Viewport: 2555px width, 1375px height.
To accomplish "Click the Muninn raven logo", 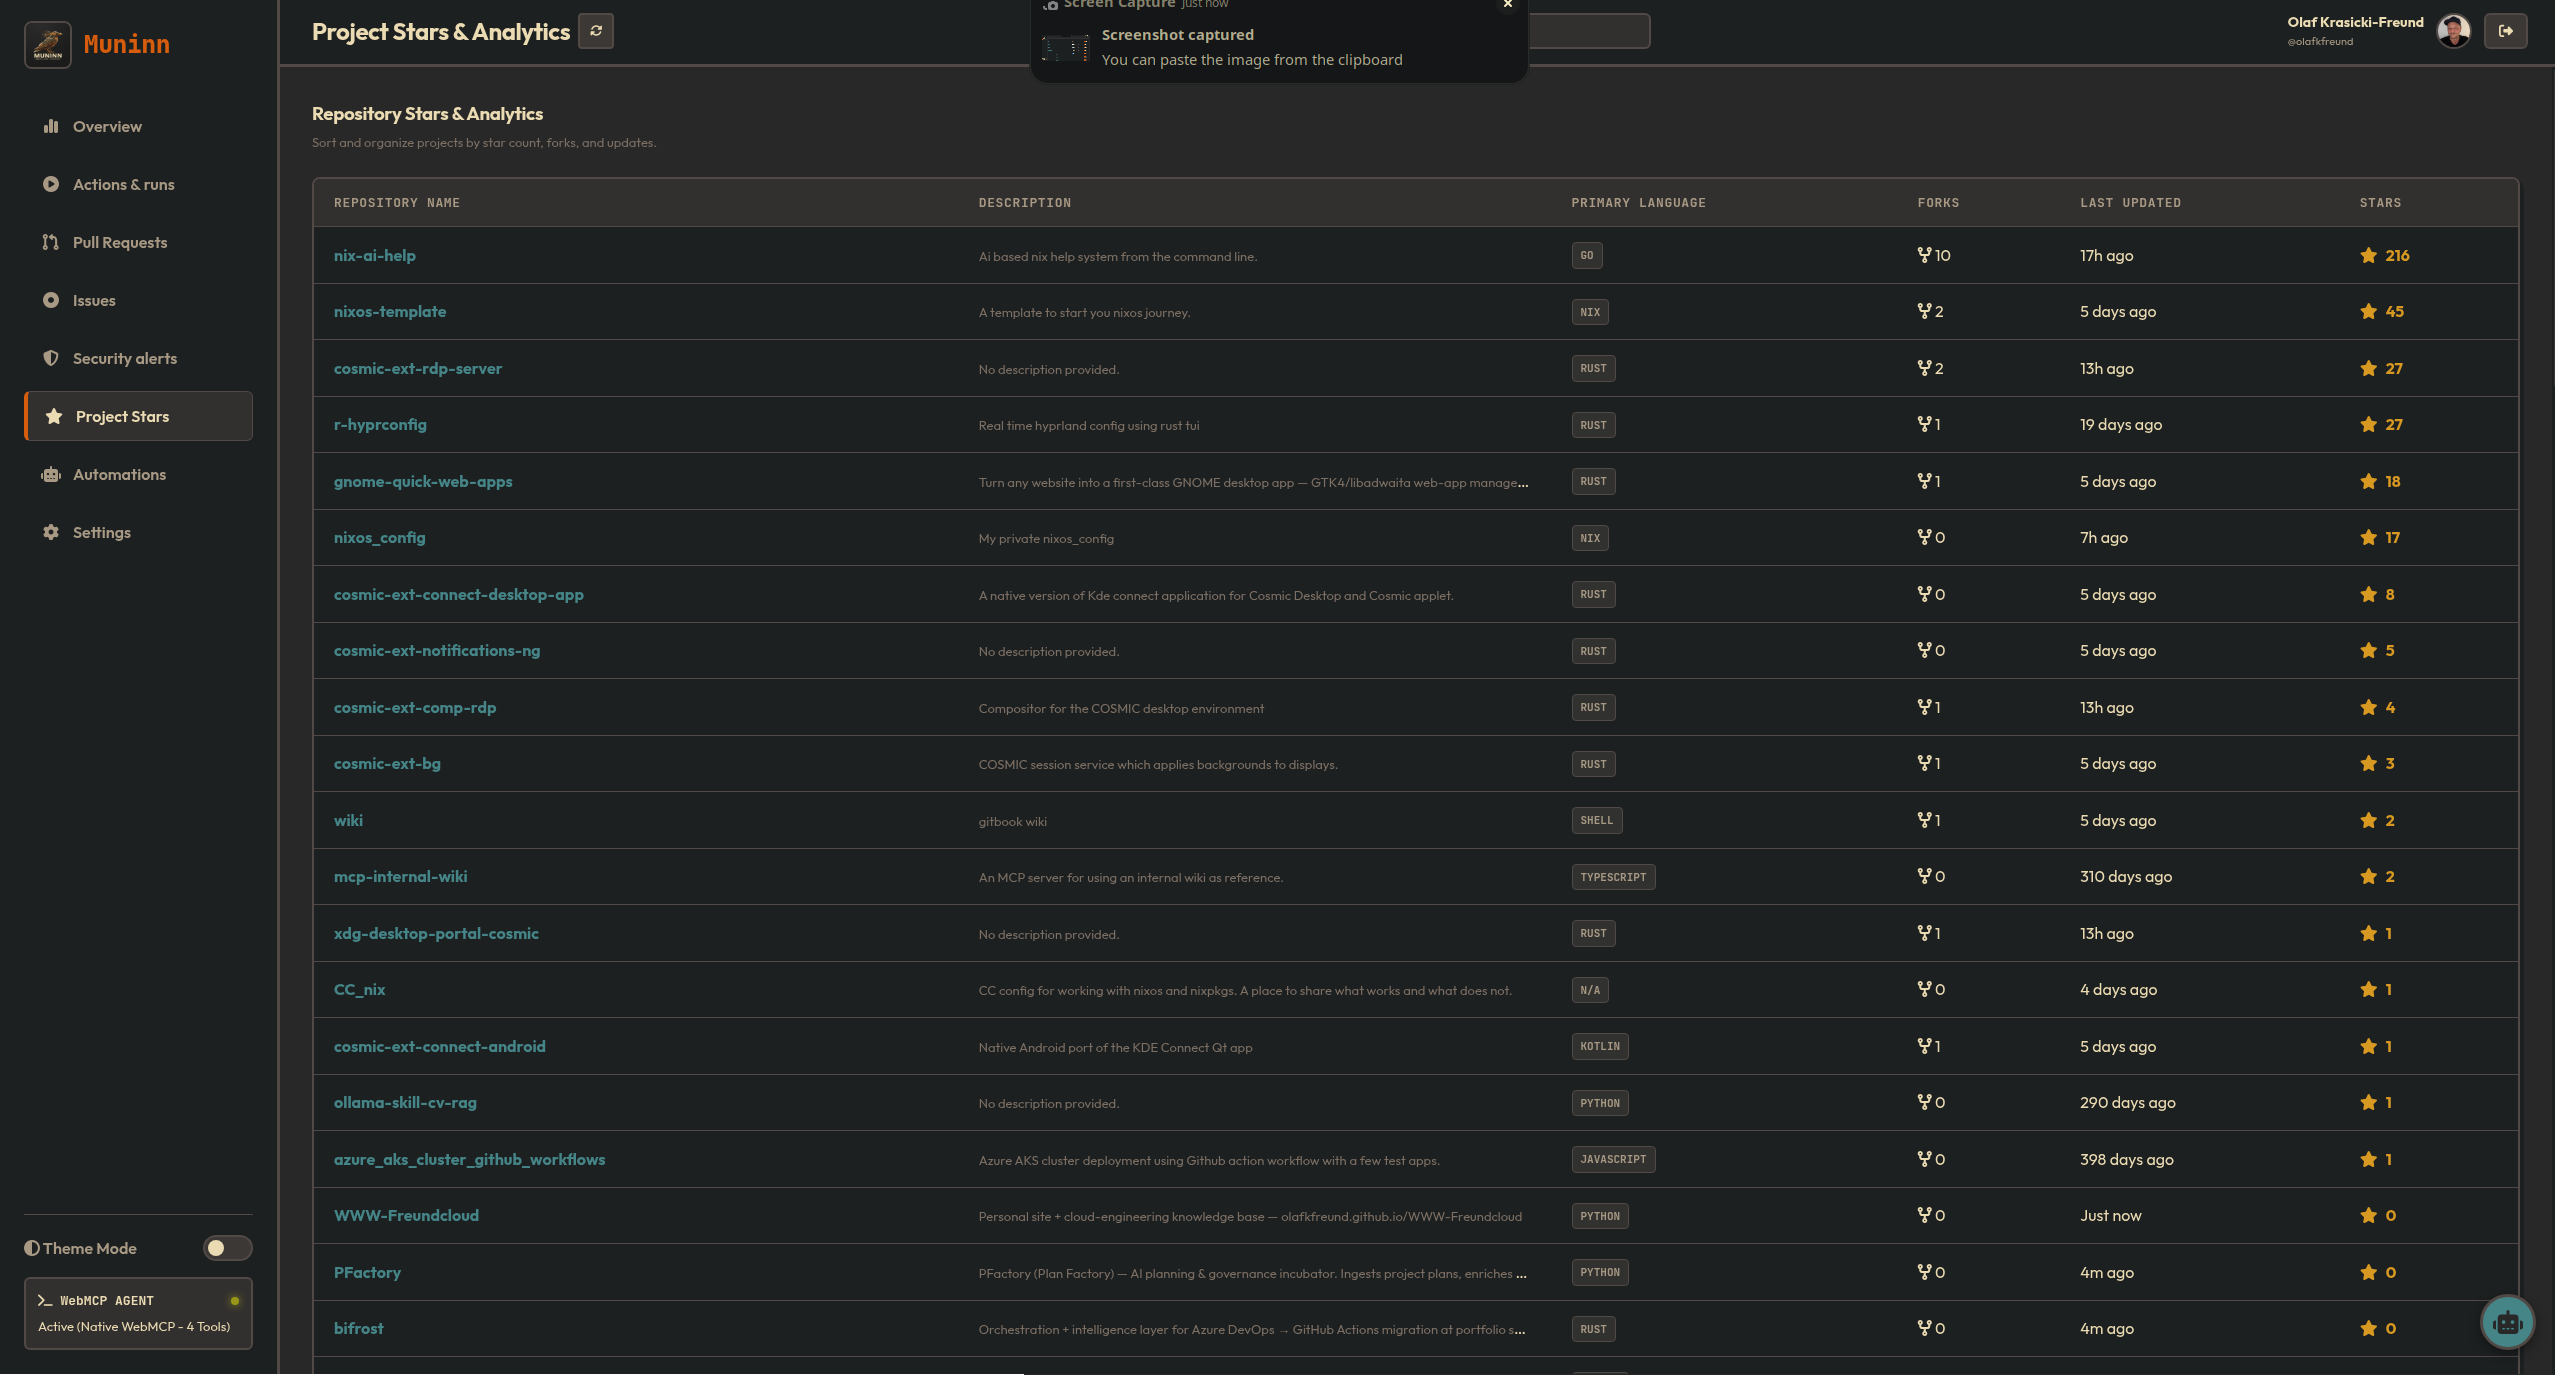I will [x=48, y=44].
